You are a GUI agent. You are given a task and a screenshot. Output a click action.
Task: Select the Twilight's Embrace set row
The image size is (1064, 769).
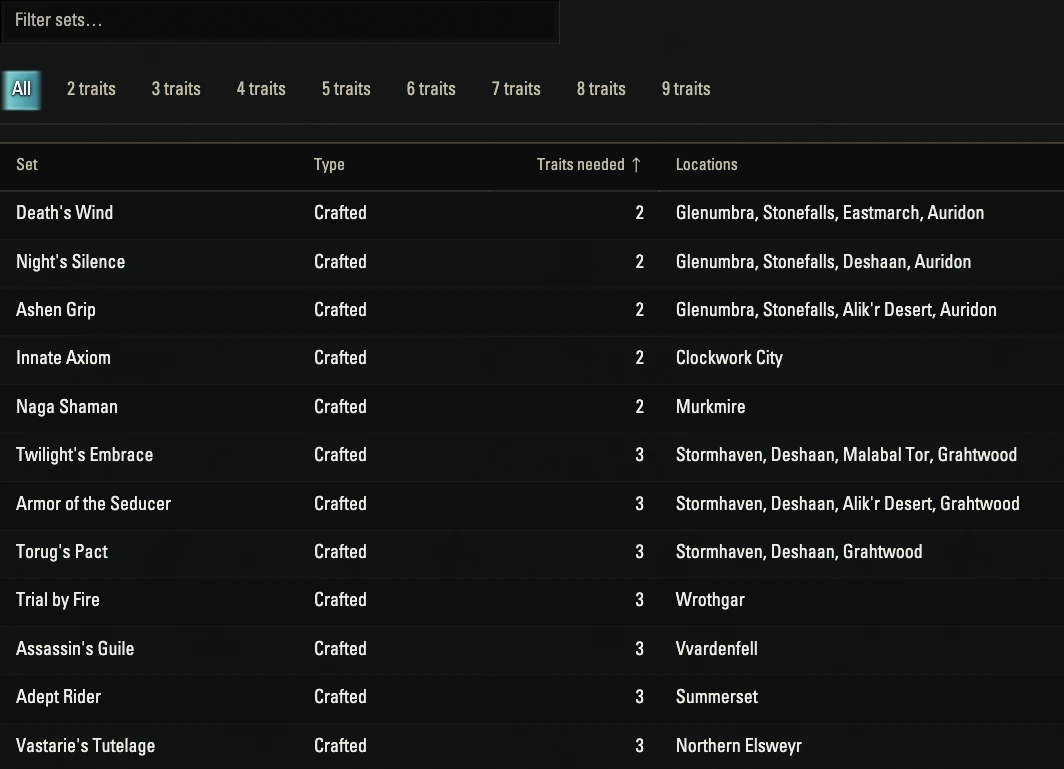coord(532,456)
